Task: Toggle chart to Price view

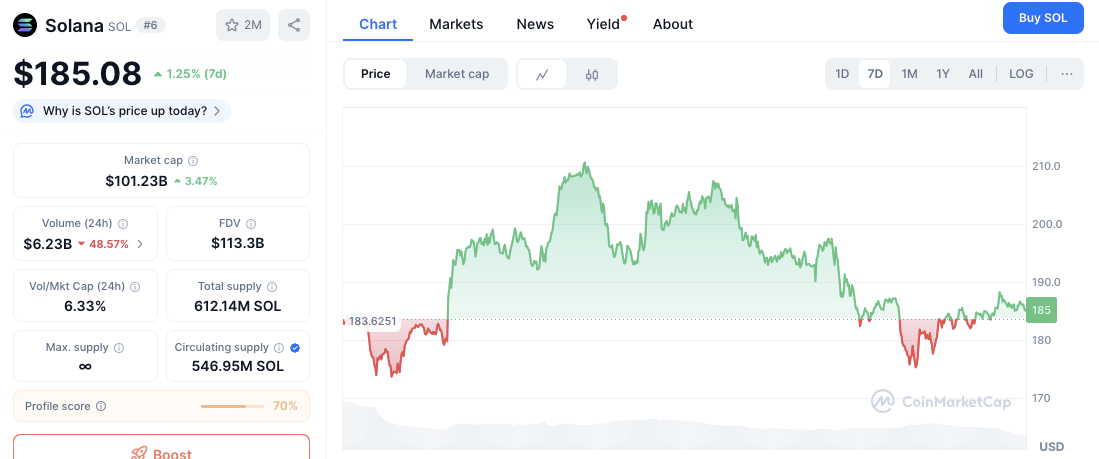Action: [375, 74]
